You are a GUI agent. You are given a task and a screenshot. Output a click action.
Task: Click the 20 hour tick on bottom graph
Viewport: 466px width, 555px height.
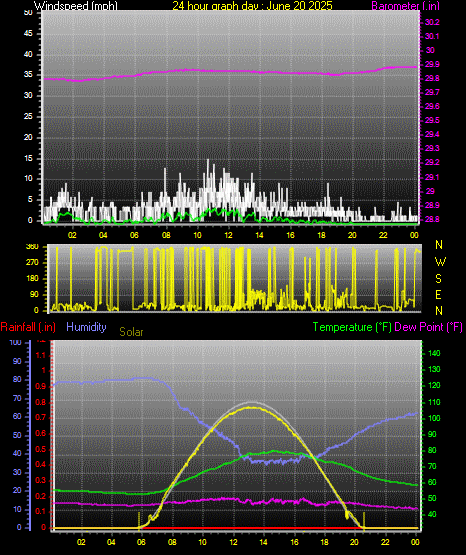(x=354, y=542)
